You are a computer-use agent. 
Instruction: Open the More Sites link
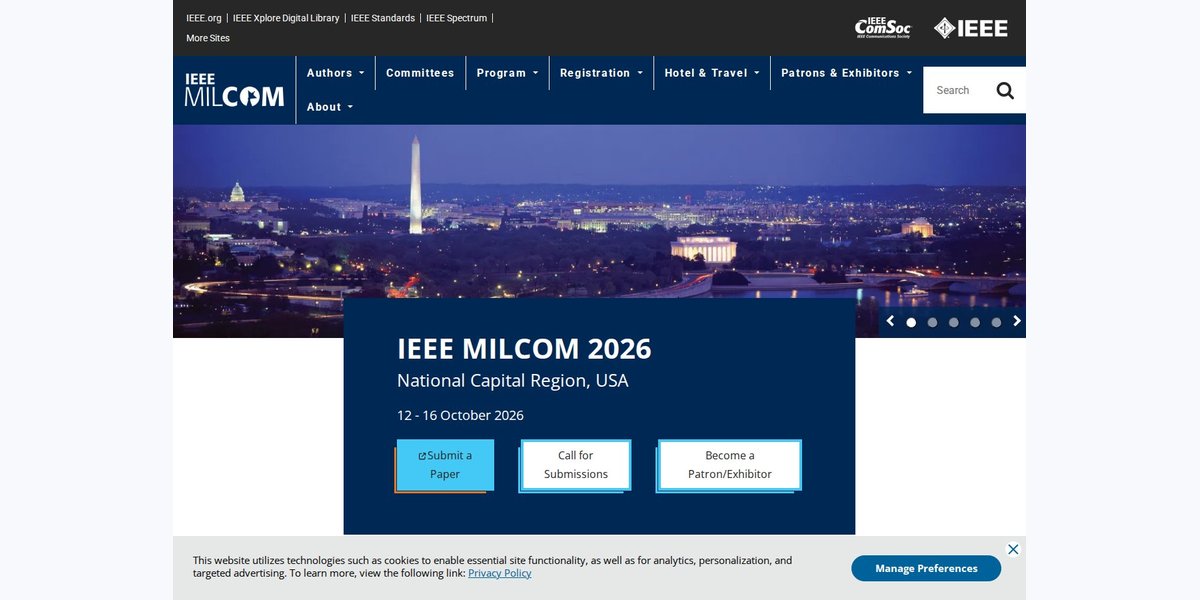(x=208, y=38)
